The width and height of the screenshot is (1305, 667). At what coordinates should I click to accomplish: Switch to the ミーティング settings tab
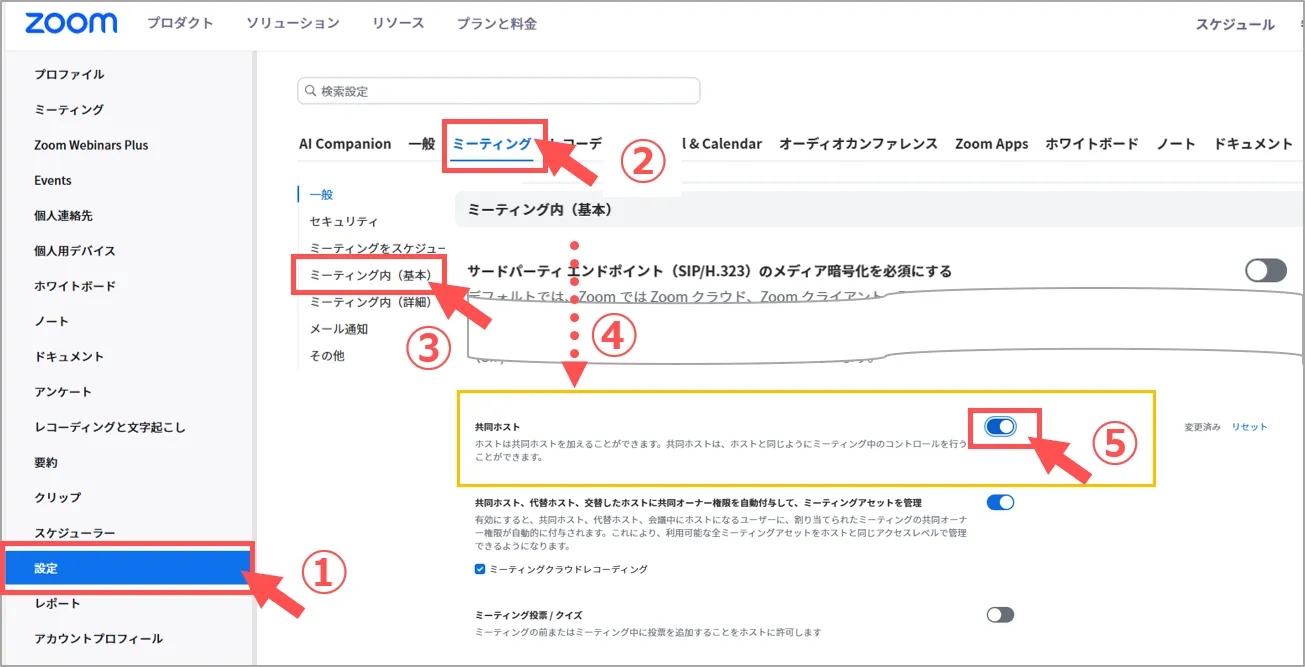[x=492, y=144]
